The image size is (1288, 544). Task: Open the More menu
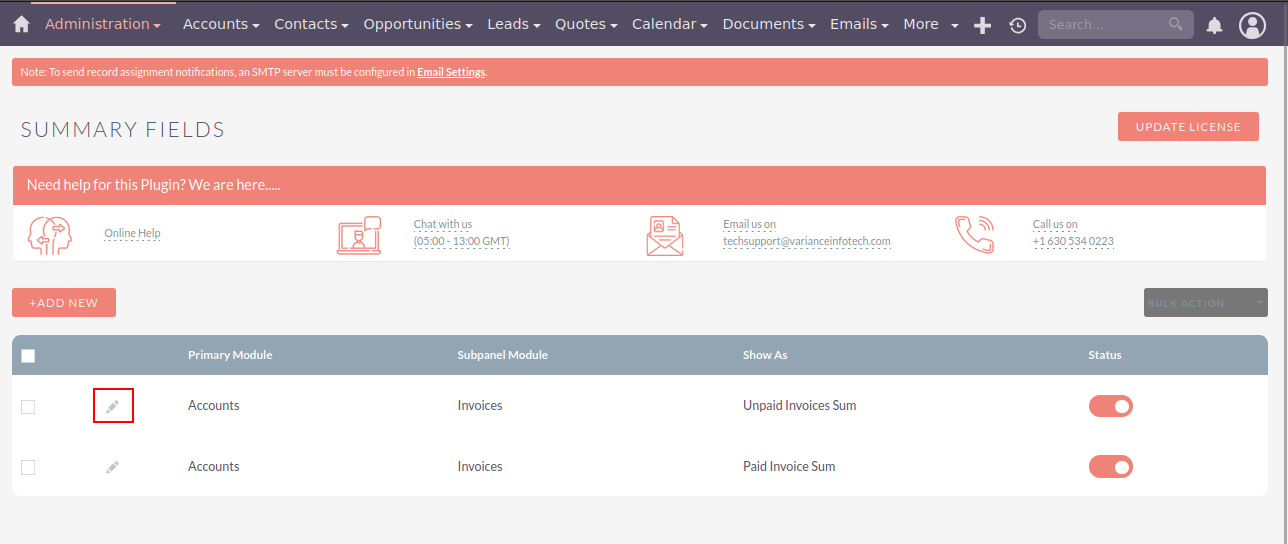click(930, 24)
